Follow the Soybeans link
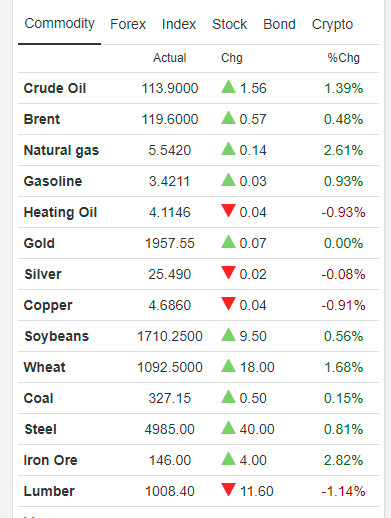This screenshot has width=391, height=518. 57,336
